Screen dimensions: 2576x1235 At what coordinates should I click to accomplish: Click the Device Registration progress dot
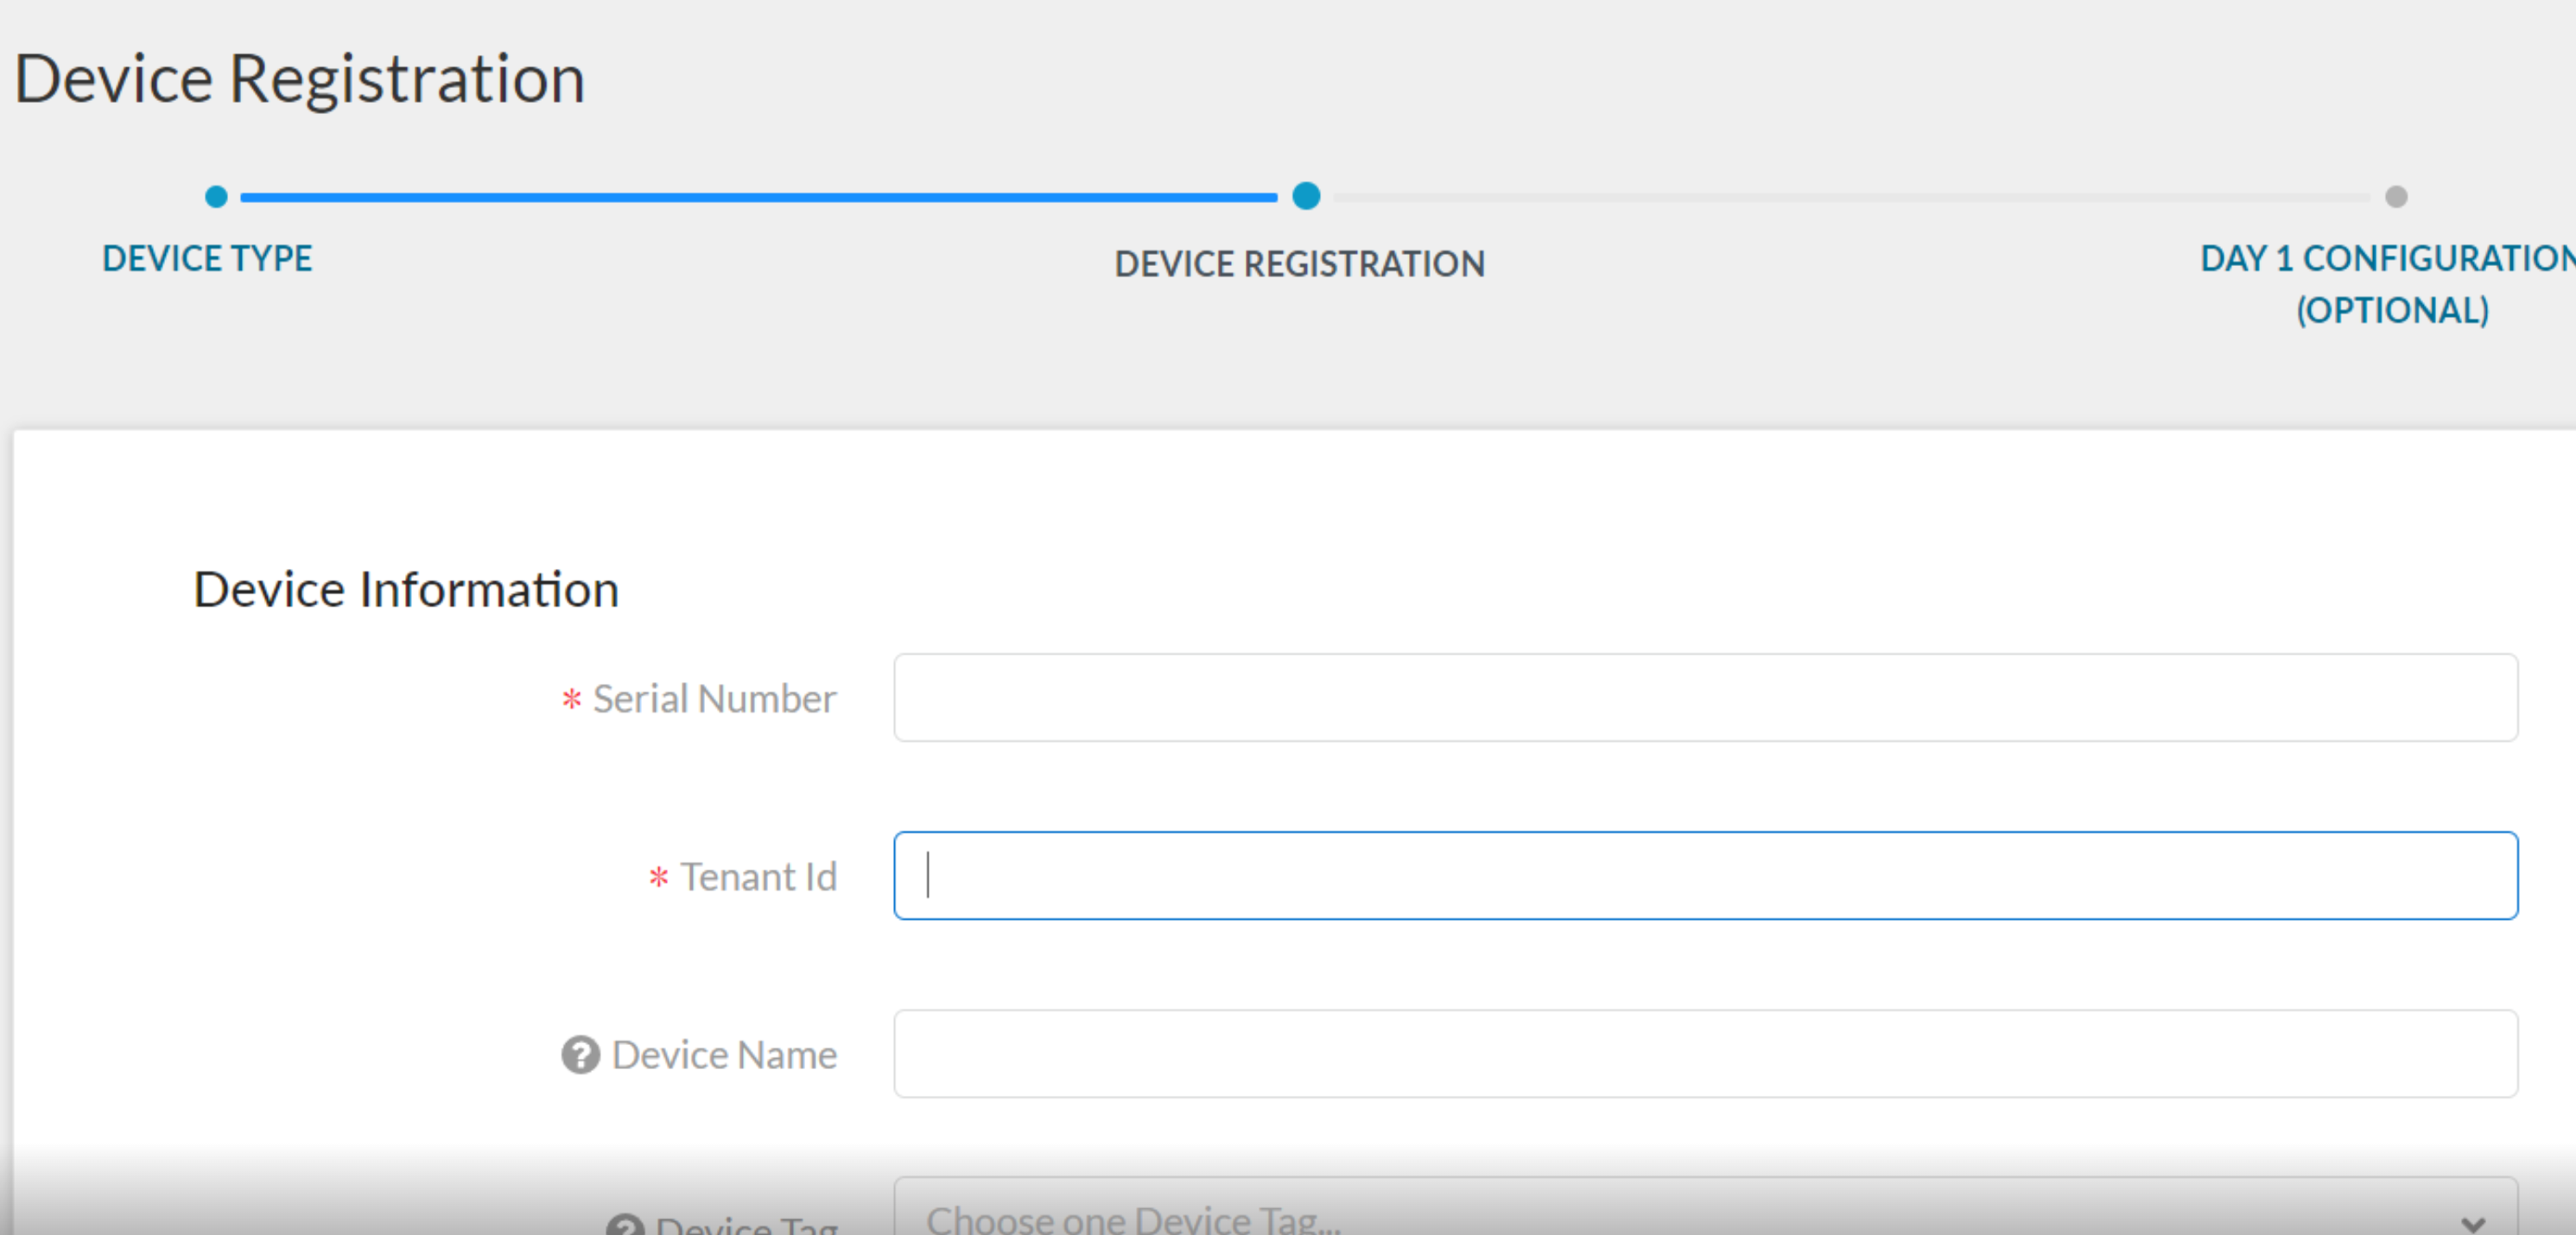coord(1306,196)
